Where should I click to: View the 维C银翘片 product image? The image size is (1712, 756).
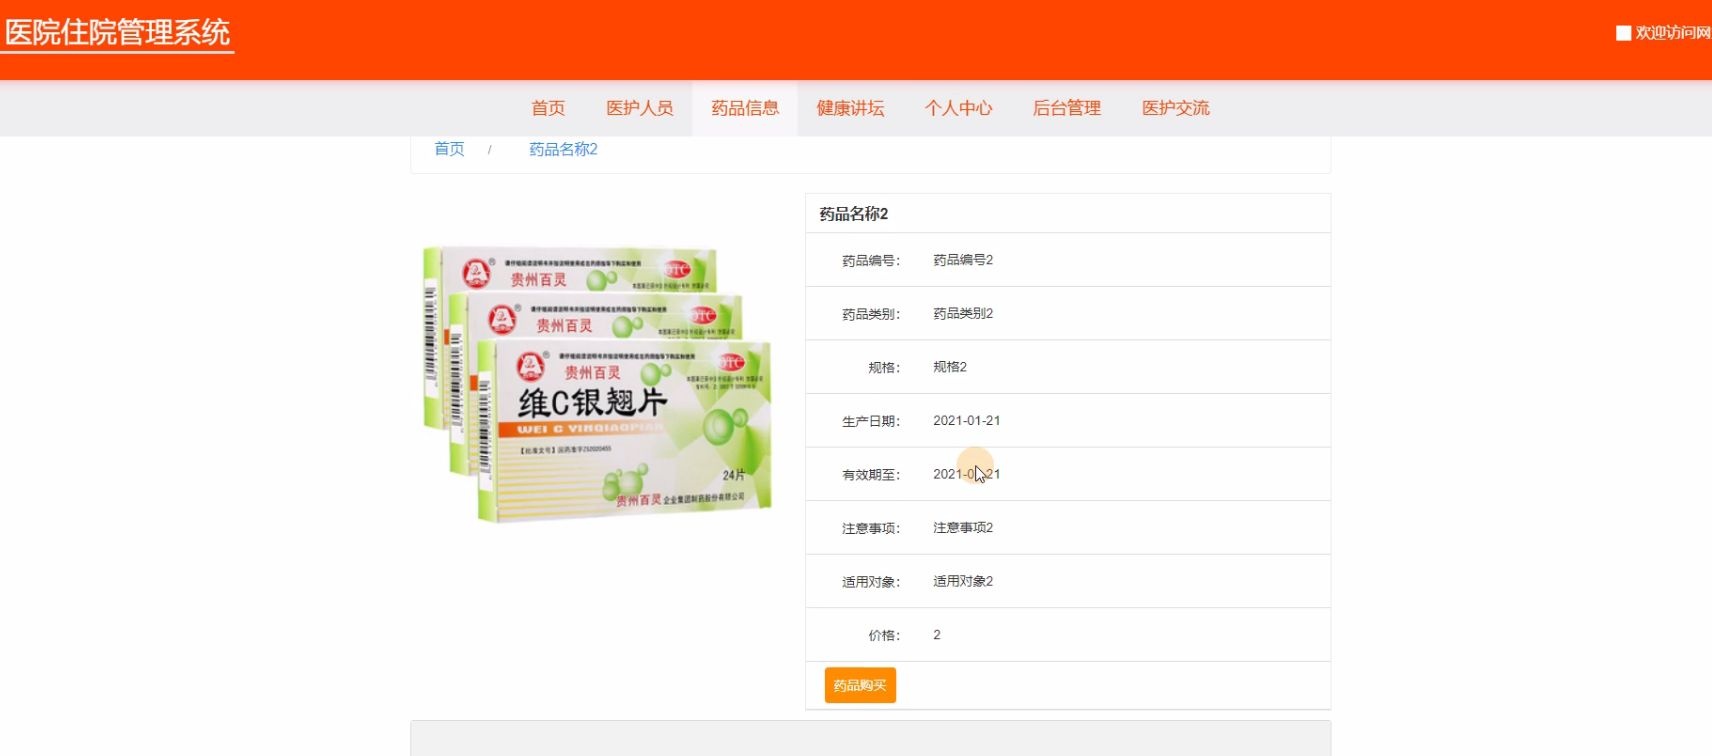[x=597, y=384]
